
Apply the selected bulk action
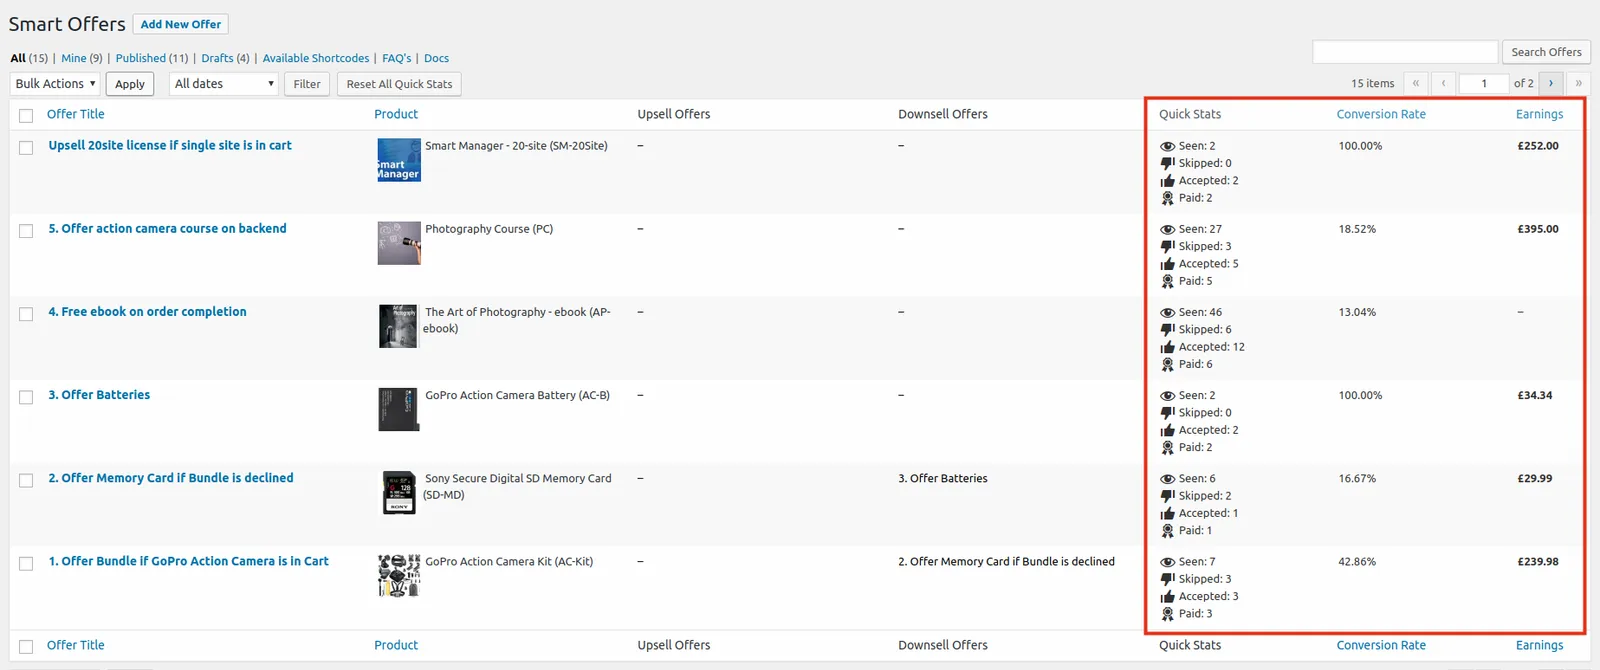click(130, 84)
